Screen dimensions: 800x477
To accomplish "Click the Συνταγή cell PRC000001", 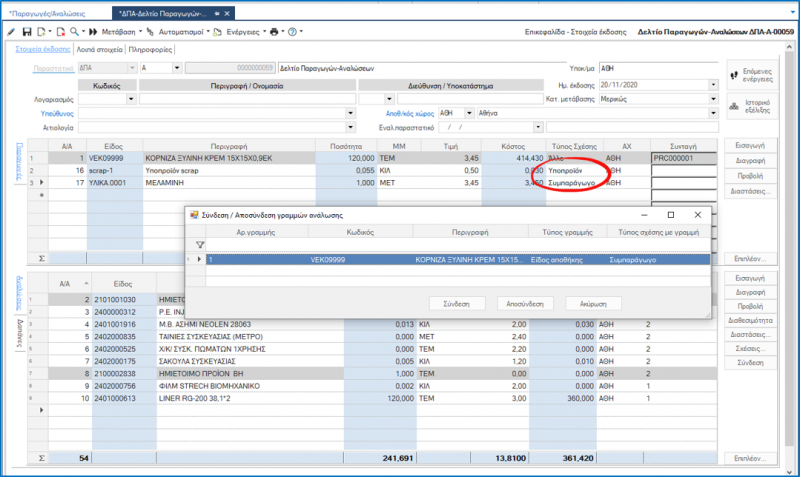I will (x=684, y=158).
